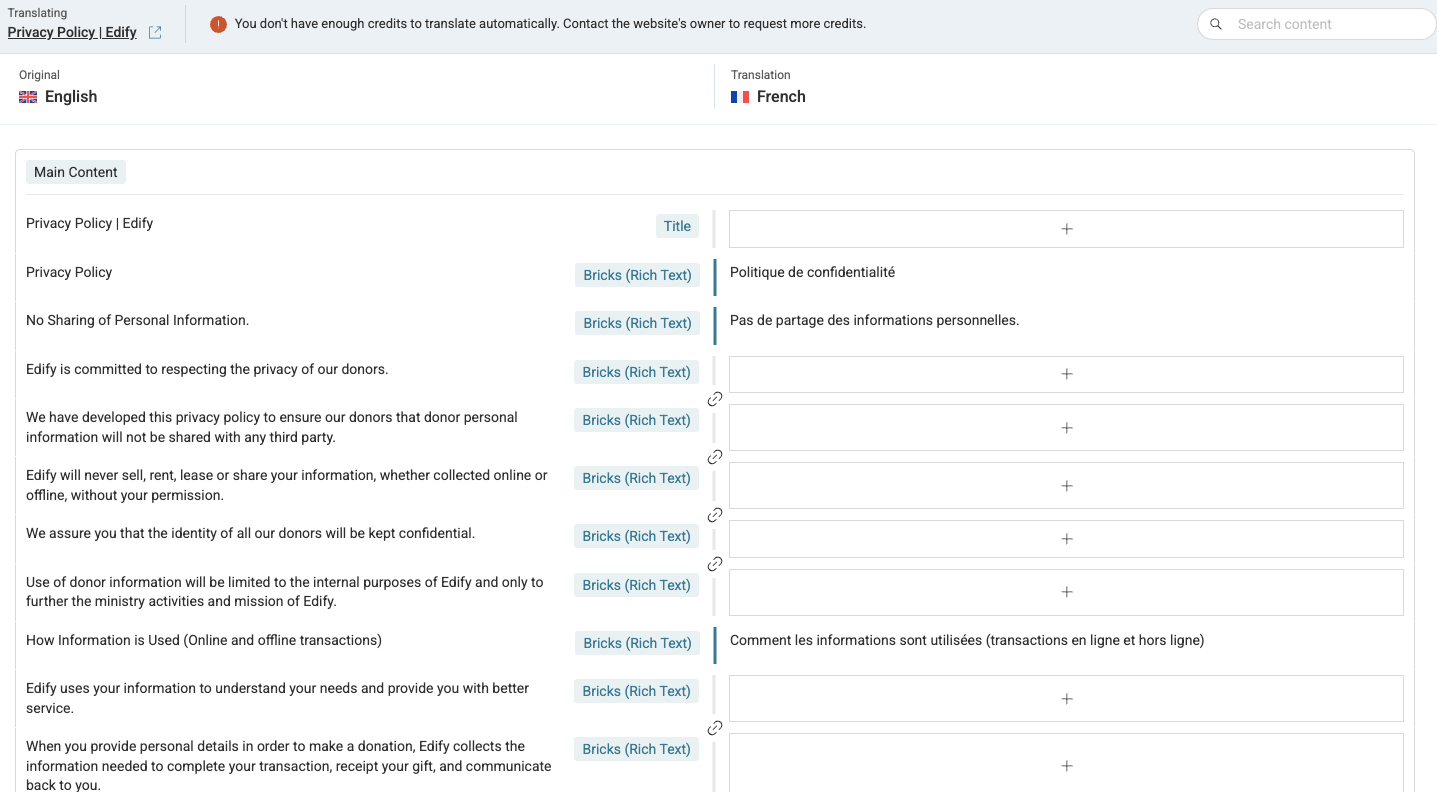Click the search magnifier icon
Image resolution: width=1437 pixels, height=792 pixels.
(x=1216, y=24)
